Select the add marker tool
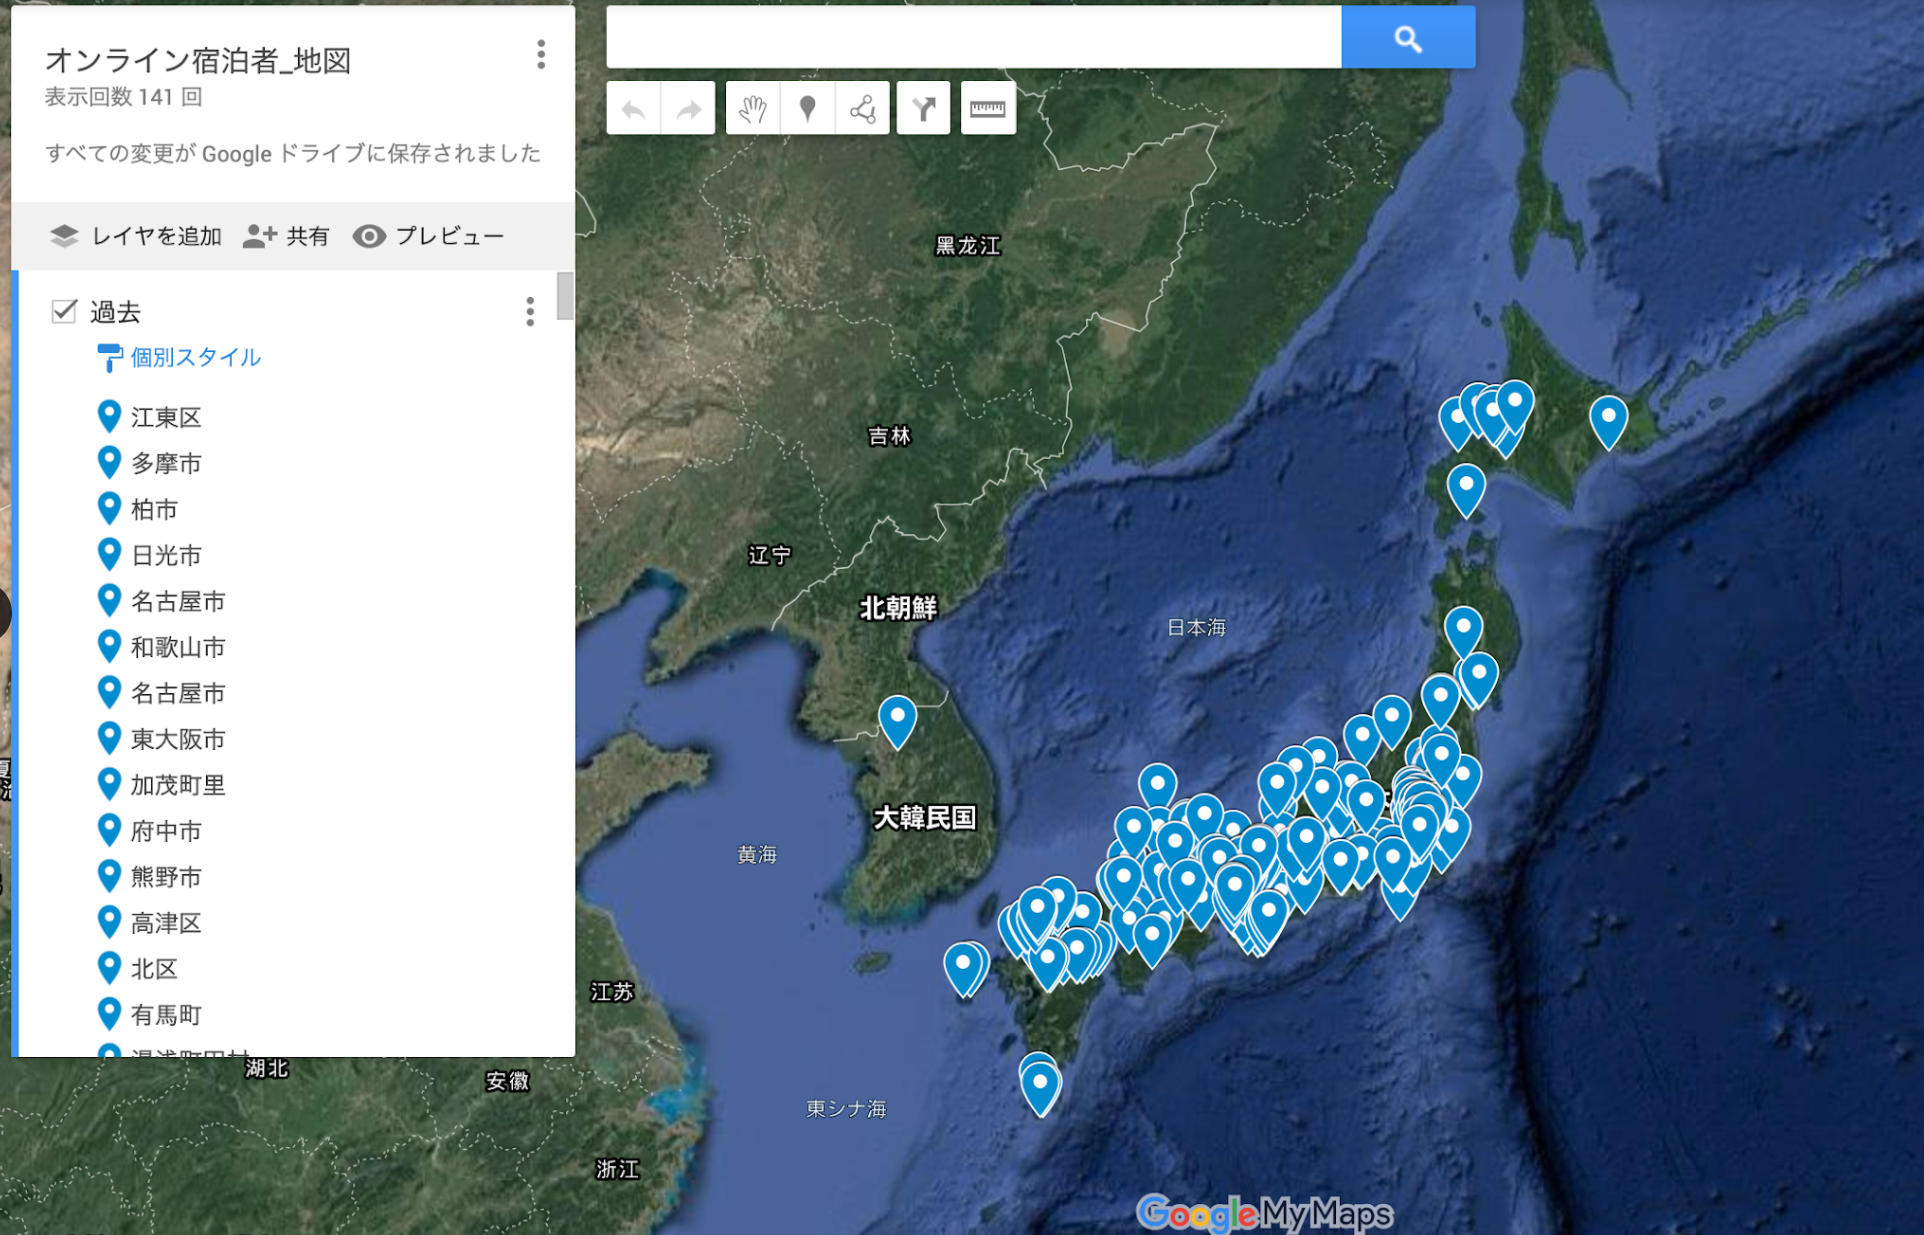The width and height of the screenshot is (1924, 1235). pyautogui.click(x=807, y=109)
